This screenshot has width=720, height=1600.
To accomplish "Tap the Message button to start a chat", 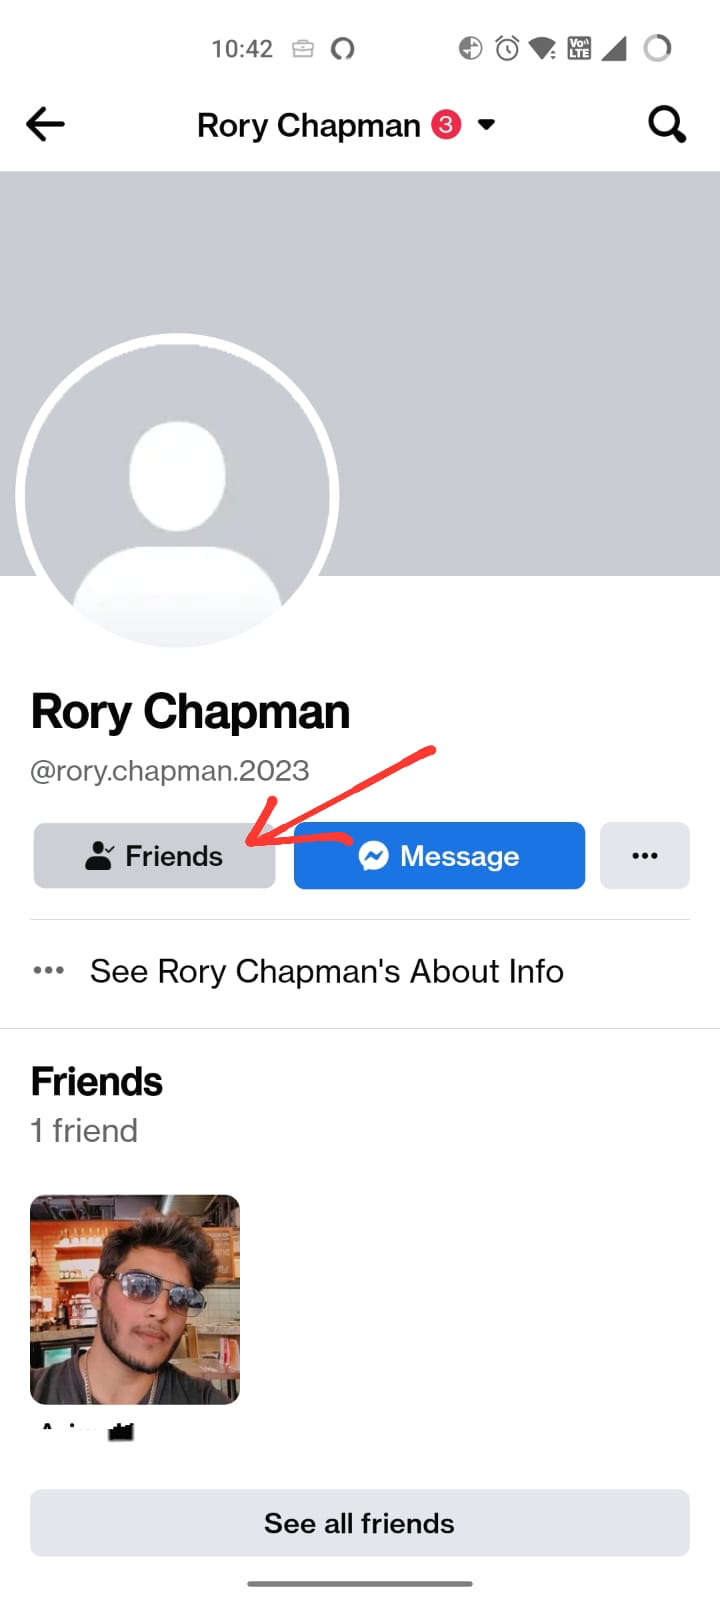I will [439, 856].
